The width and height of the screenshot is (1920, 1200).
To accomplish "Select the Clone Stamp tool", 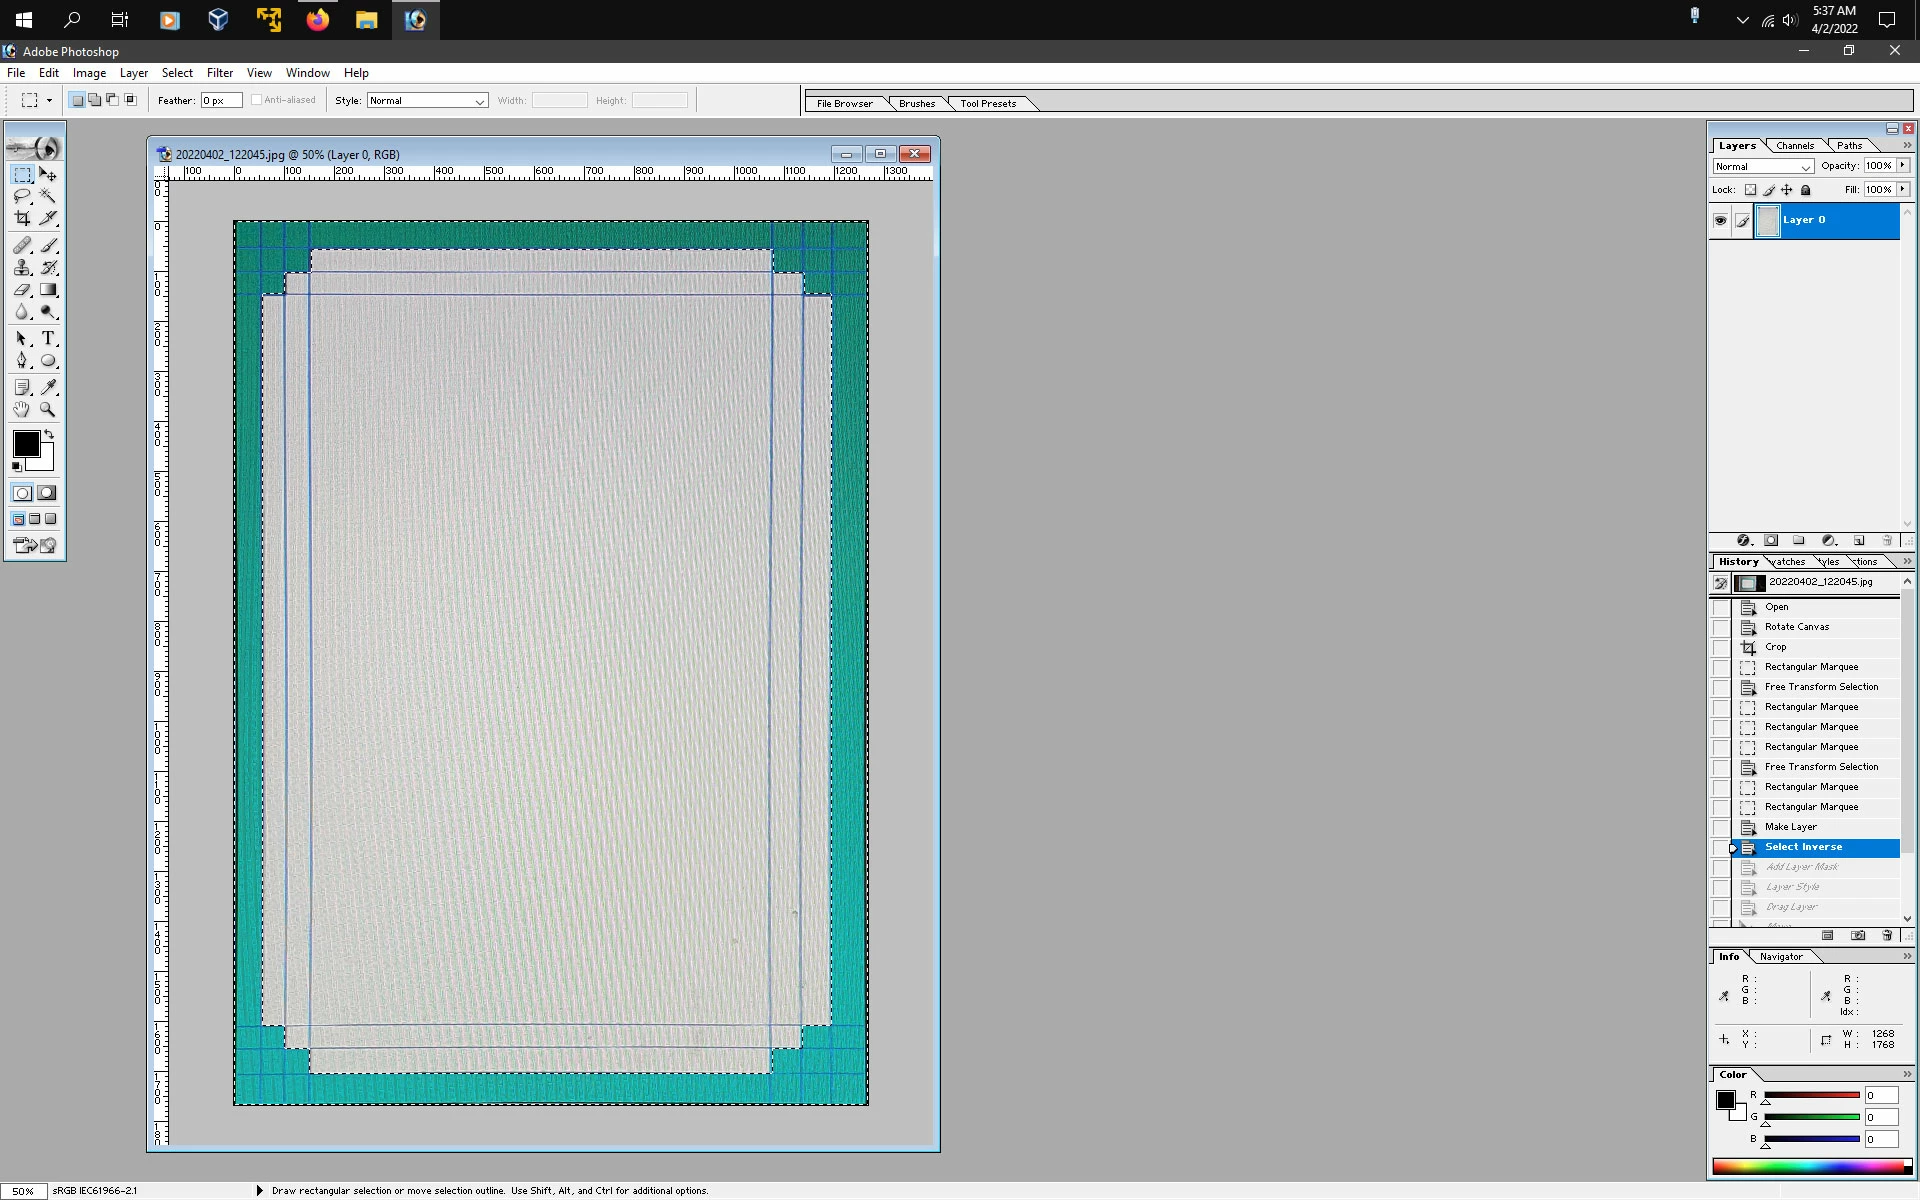I will click(x=22, y=268).
